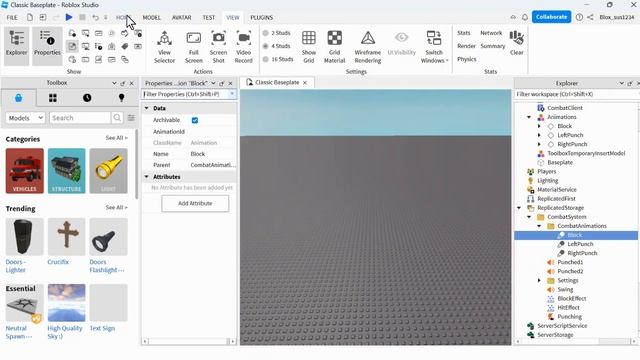Expand the LeftPunch item under Animations
Screen dimensions: 640x360
pos(539,135)
